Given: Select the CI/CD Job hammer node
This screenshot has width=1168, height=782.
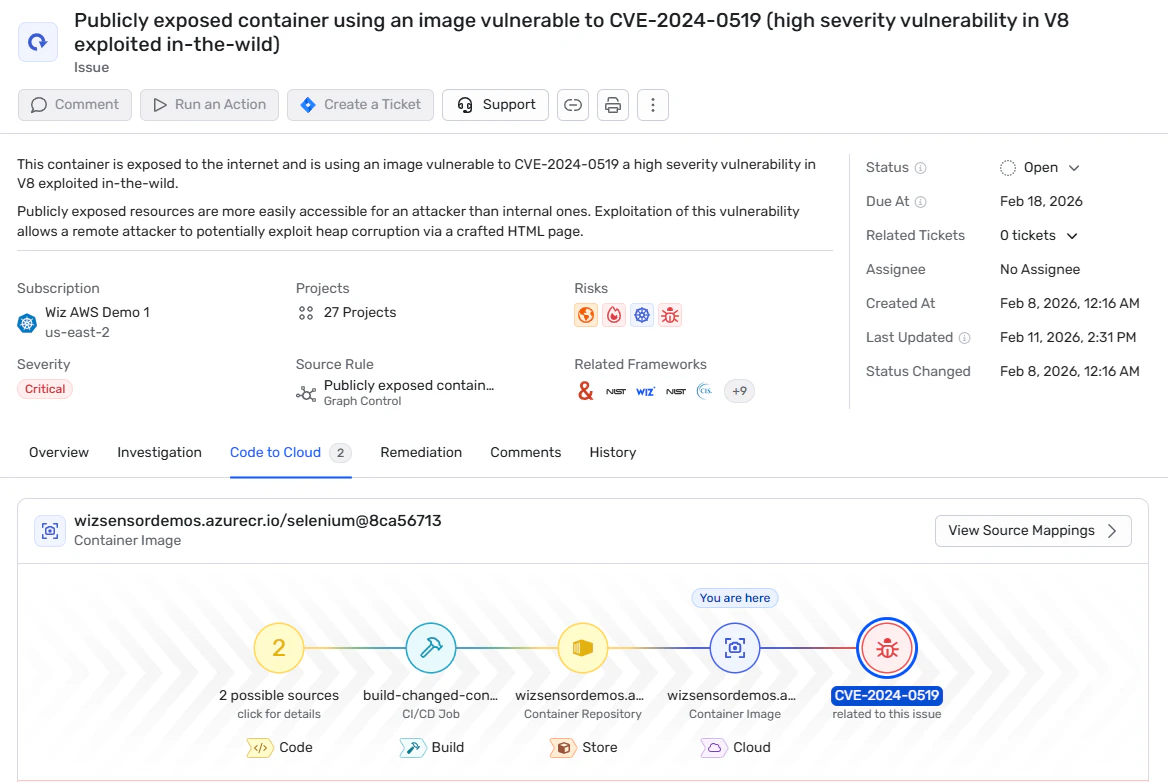Looking at the screenshot, I should (x=431, y=648).
